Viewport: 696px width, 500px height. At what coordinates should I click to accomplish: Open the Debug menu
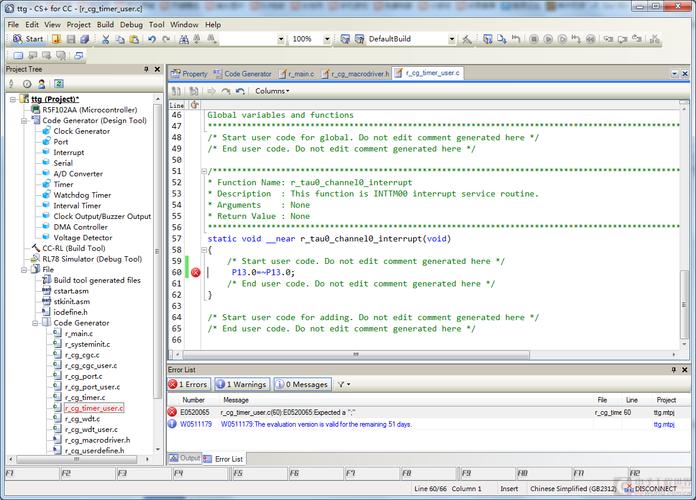[x=131, y=24]
